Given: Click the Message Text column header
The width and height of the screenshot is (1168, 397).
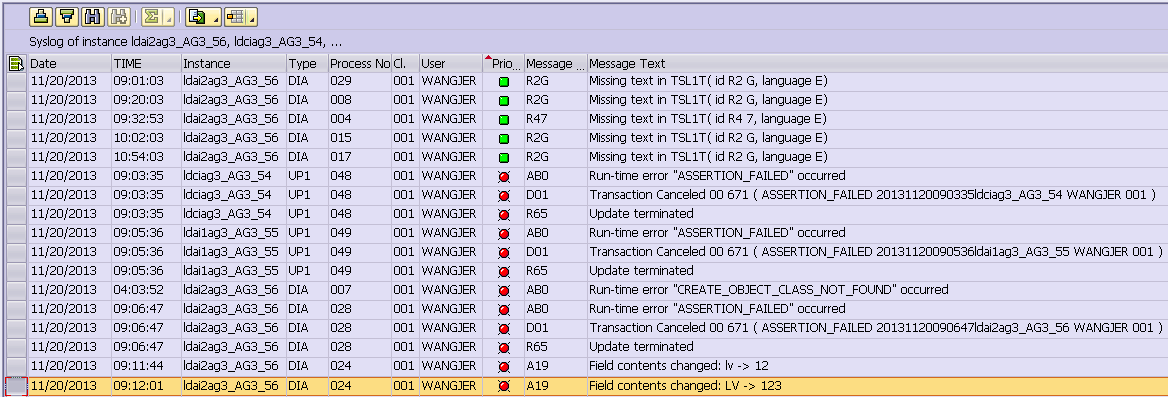Looking at the screenshot, I should coord(877,64).
